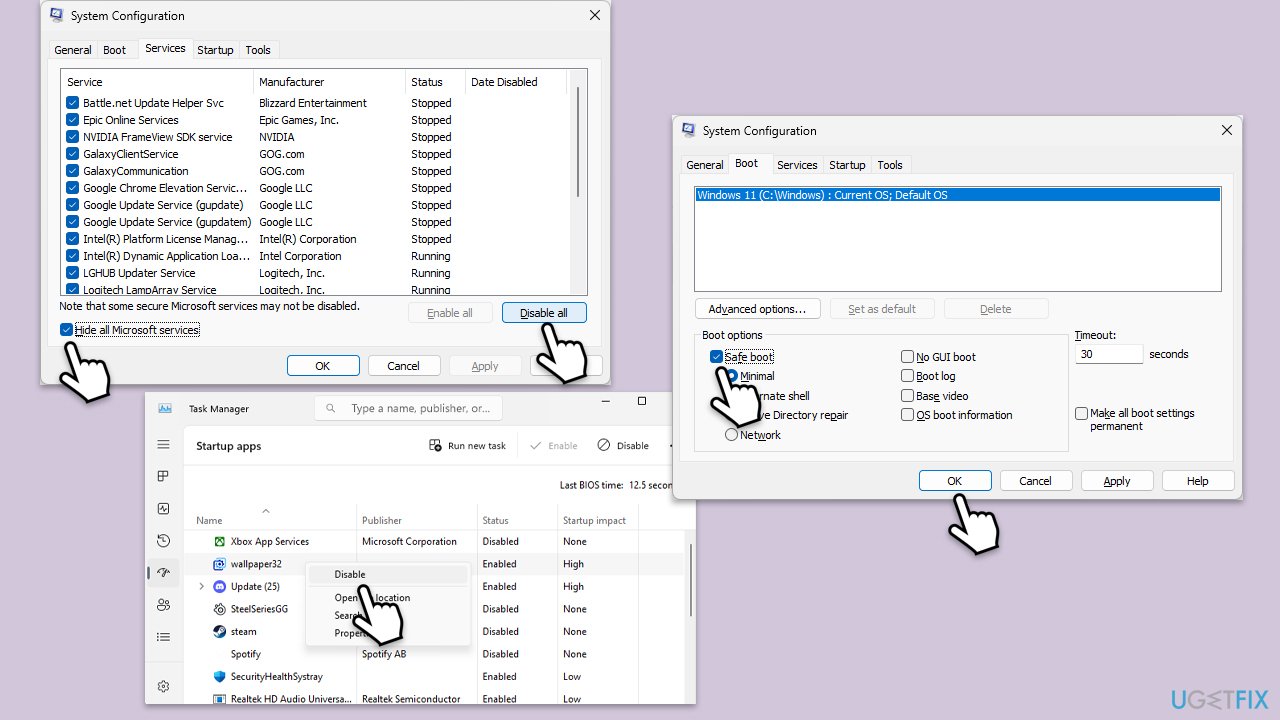Select the Network safe boot radio option
This screenshot has height=720, width=1280.
[732, 435]
